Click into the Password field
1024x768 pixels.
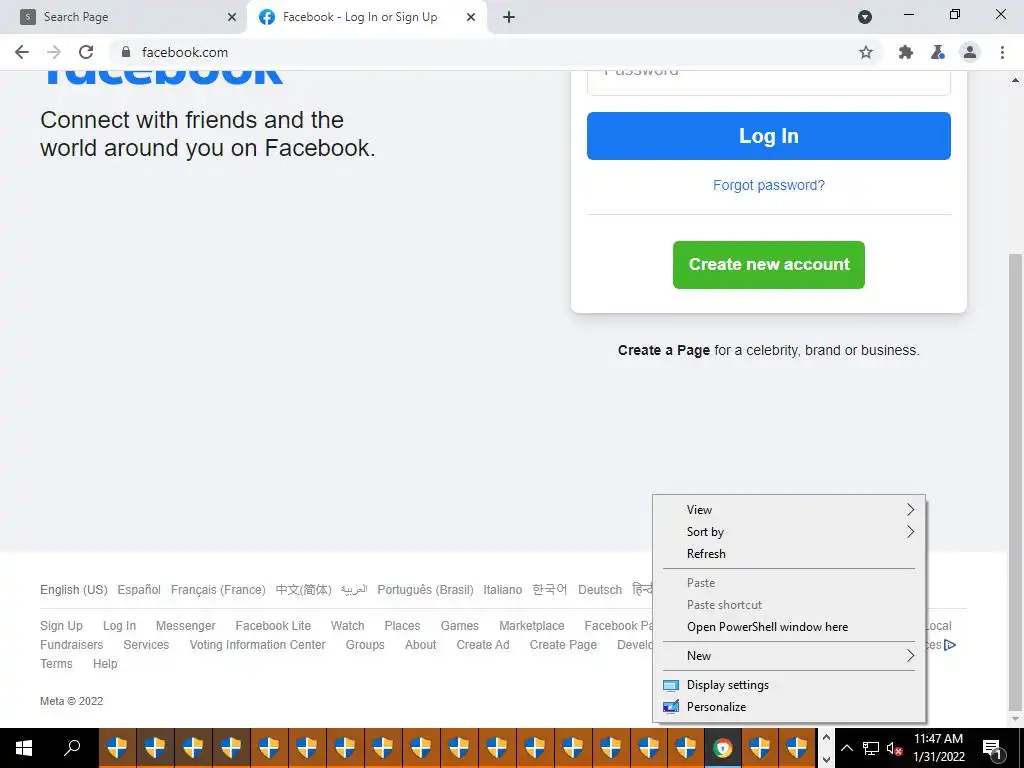click(769, 82)
